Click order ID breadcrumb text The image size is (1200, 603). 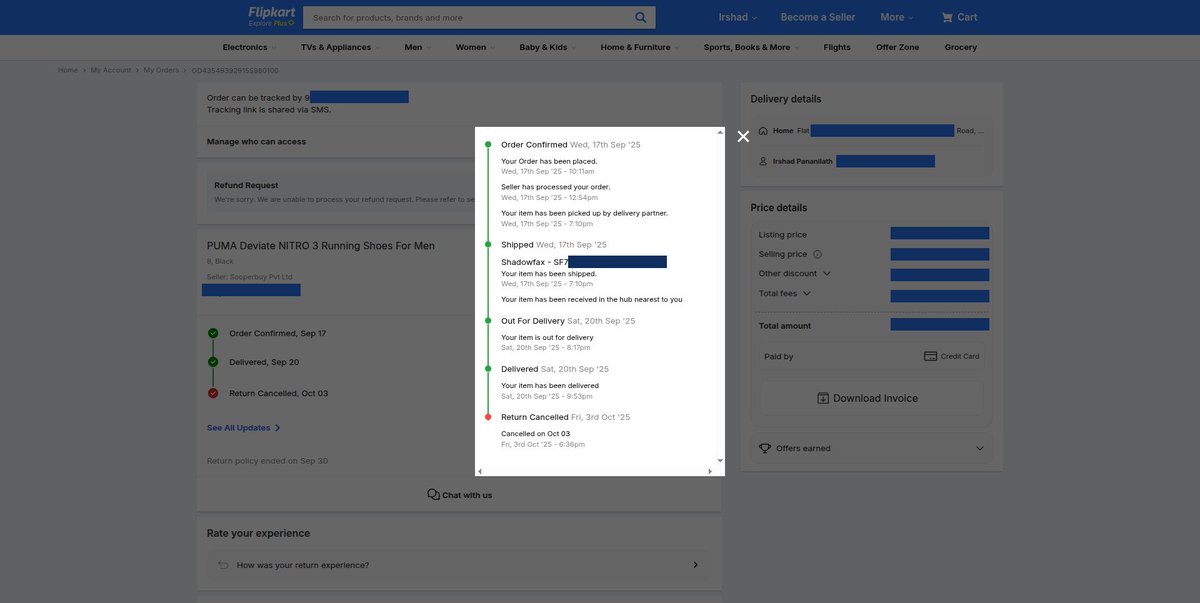235,70
